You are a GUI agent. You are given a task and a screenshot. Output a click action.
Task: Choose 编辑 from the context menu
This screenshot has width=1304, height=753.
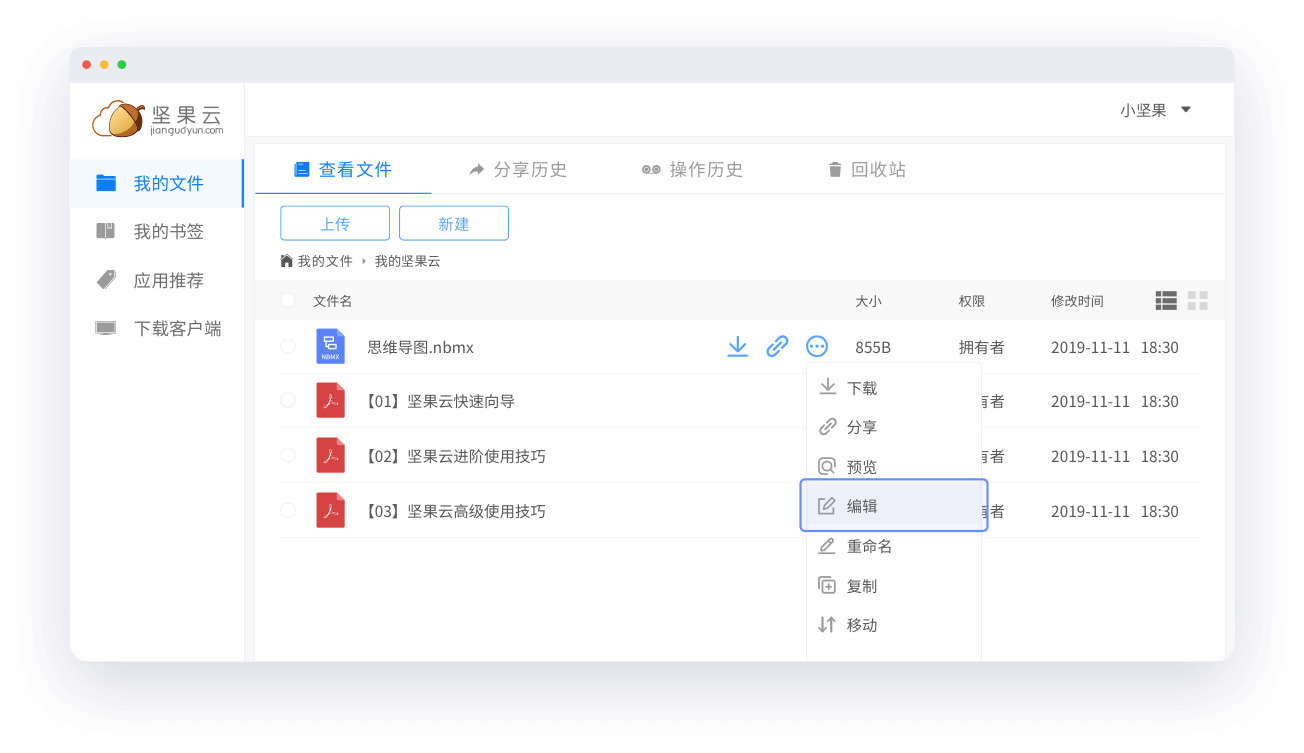(861, 506)
